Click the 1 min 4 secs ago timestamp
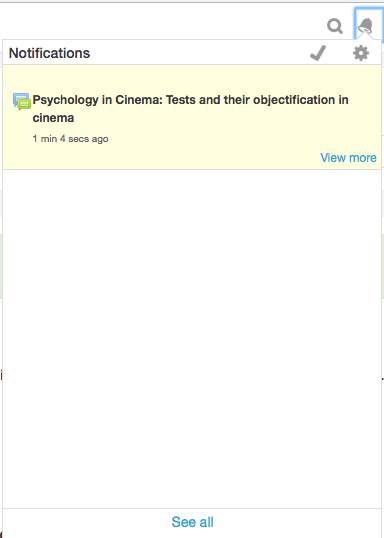Screen dimensions: 384x538 (70, 139)
